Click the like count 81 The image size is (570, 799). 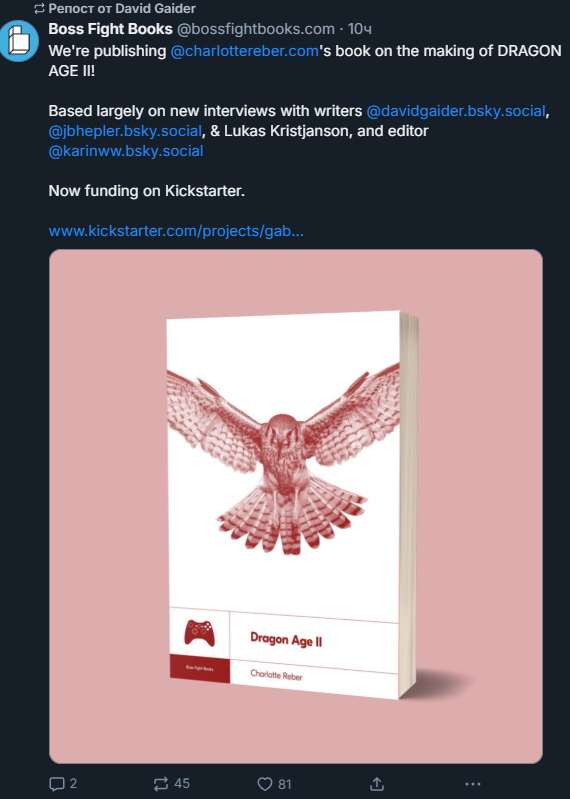[x=285, y=784]
